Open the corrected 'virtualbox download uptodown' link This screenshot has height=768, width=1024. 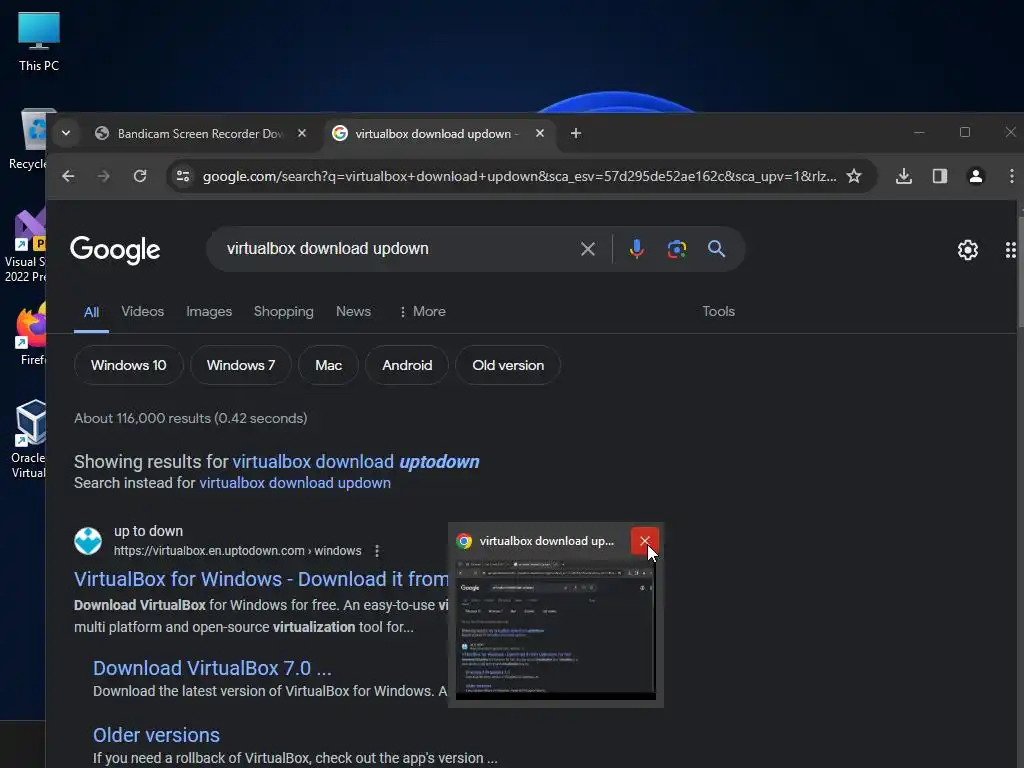356,462
